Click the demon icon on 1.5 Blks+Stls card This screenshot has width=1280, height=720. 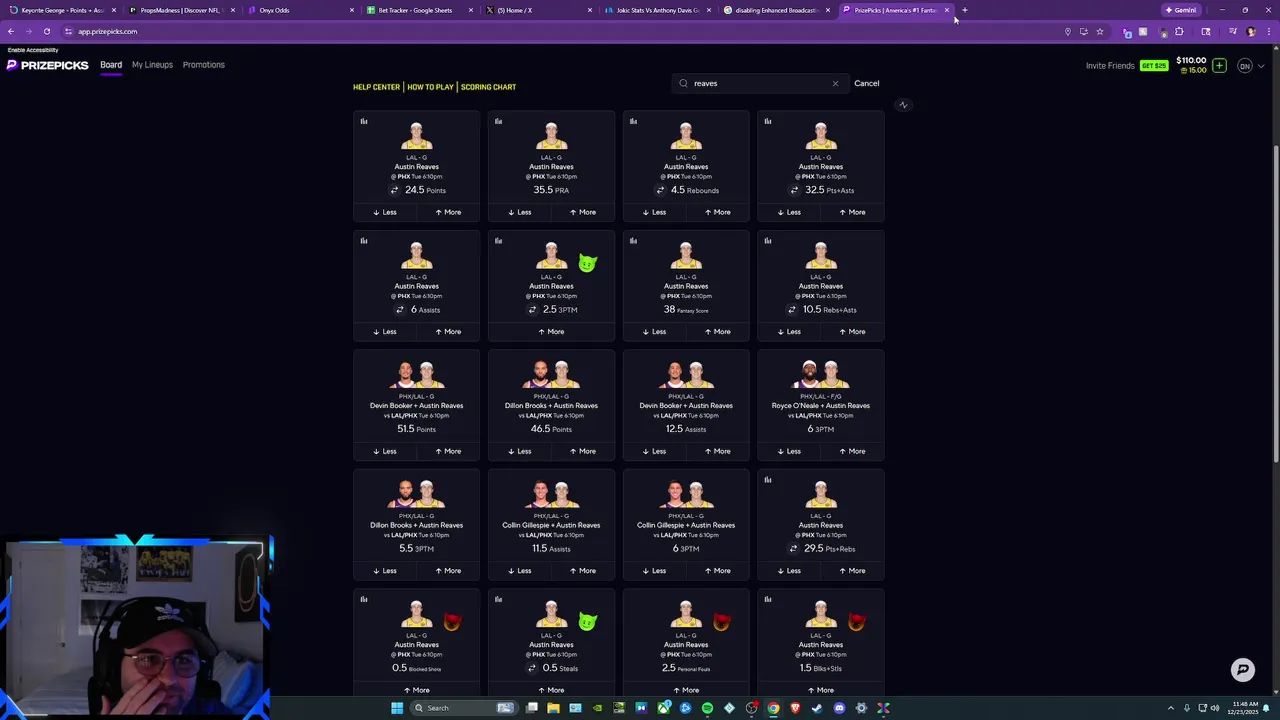856,622
